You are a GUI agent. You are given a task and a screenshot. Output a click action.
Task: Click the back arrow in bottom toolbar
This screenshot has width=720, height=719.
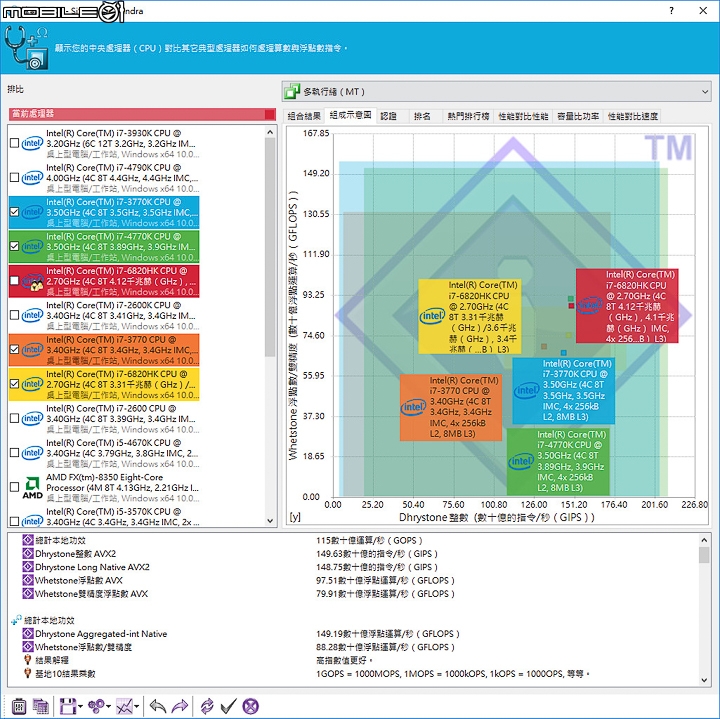coord(158,706)
